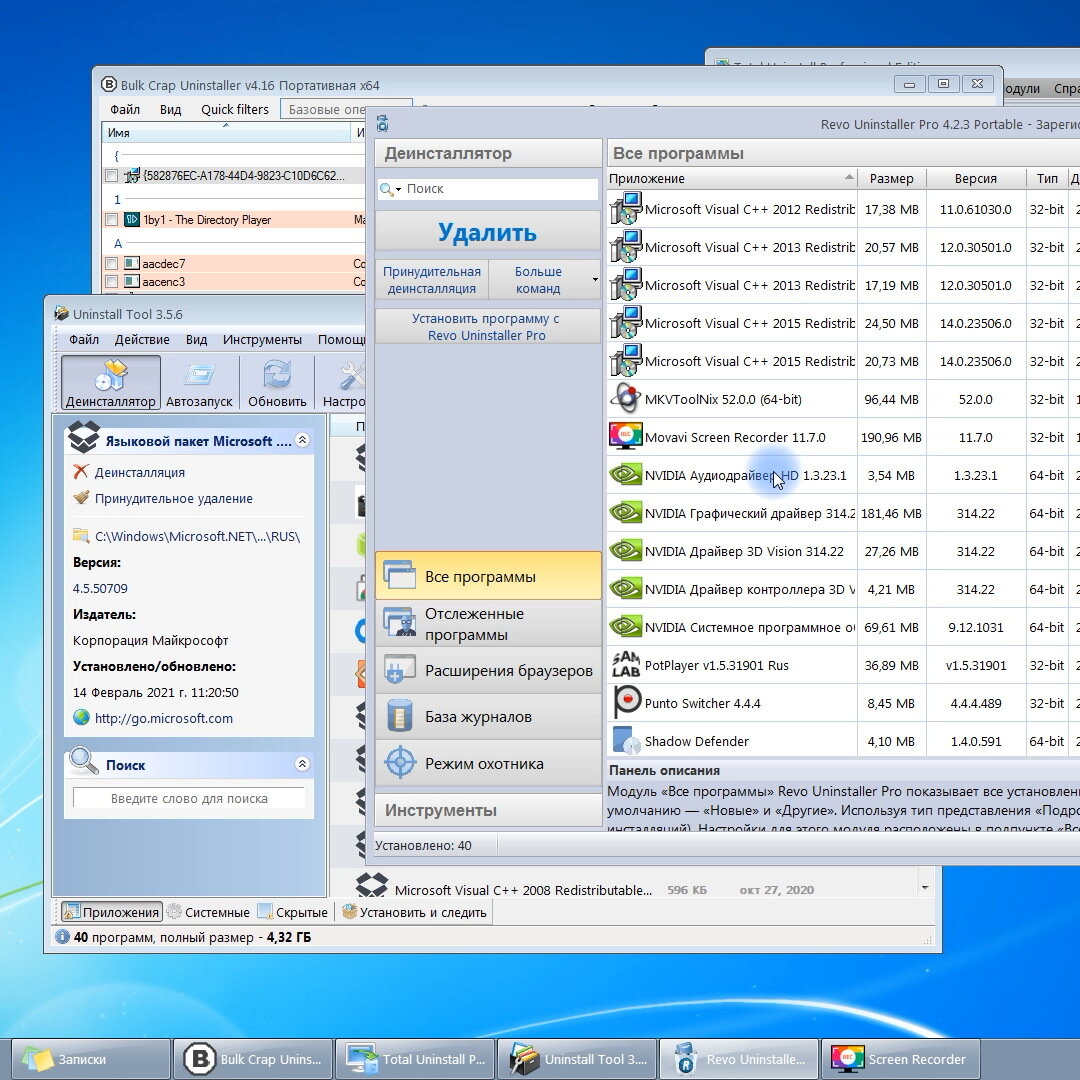The height and width of the screenshot is (1080, 1080).
Task: Open База журналов in Revo sidebar
Action: click(488, 716)
